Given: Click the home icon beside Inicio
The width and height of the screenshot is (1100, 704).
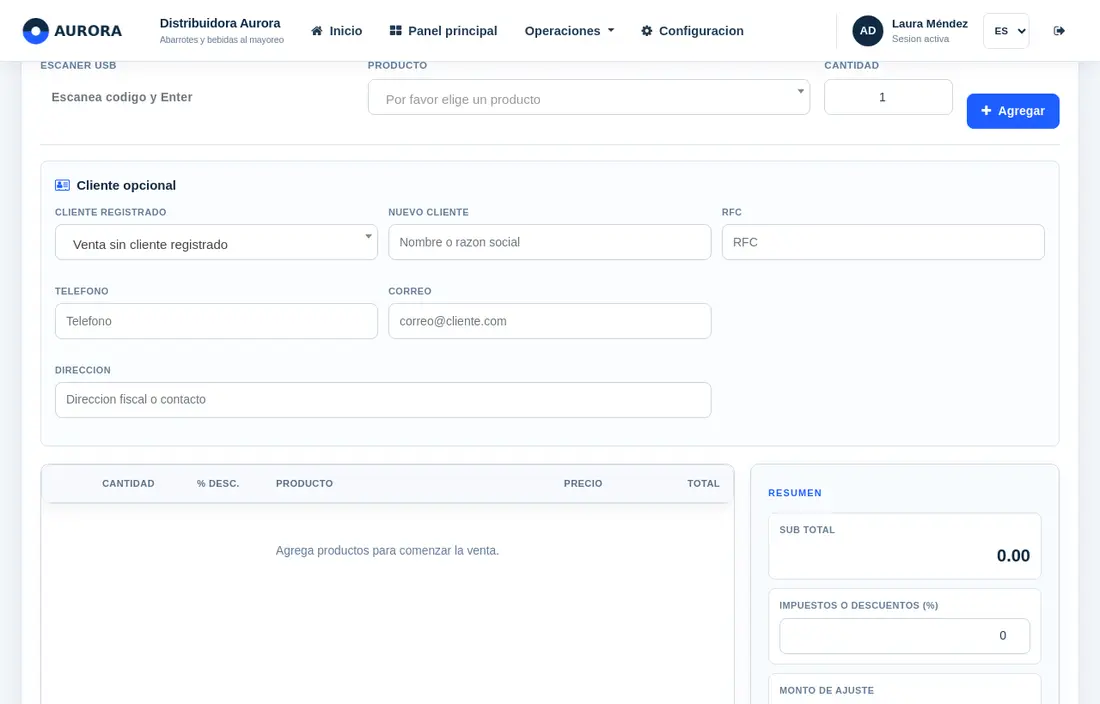Looking at the screenshot, I should (317, 31).
